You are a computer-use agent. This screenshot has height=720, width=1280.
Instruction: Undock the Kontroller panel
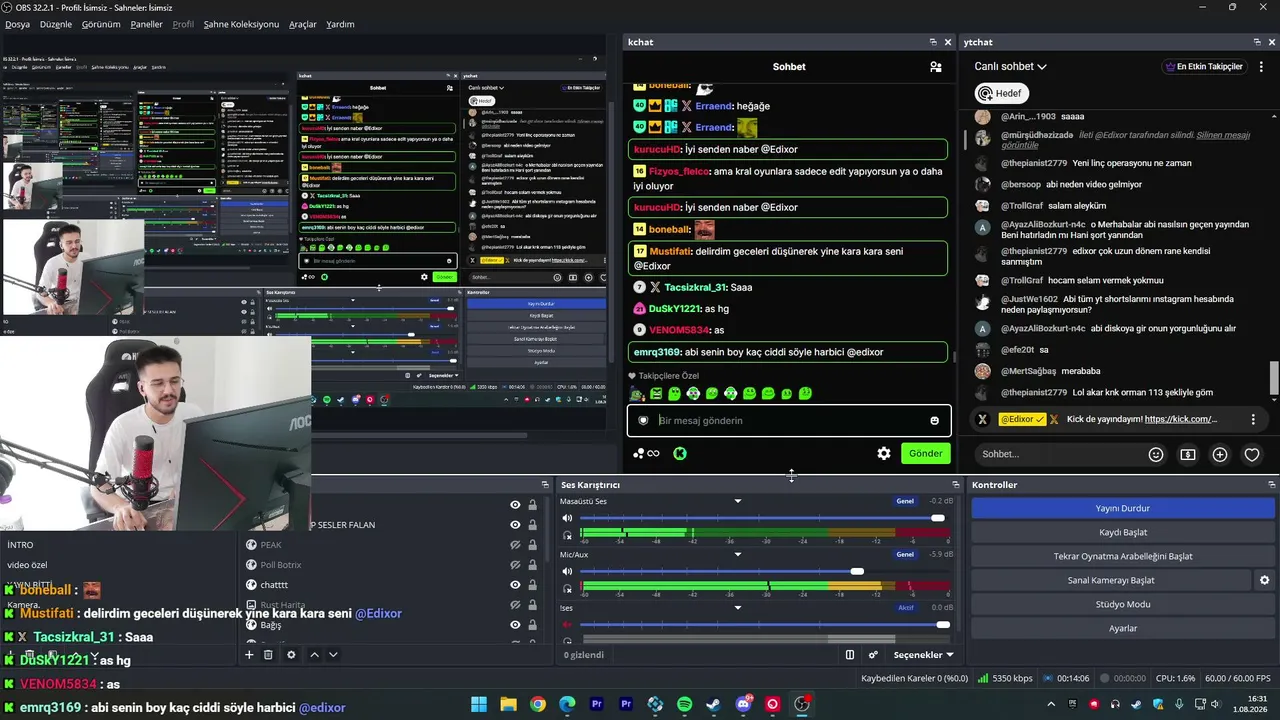coord(1271,485)
